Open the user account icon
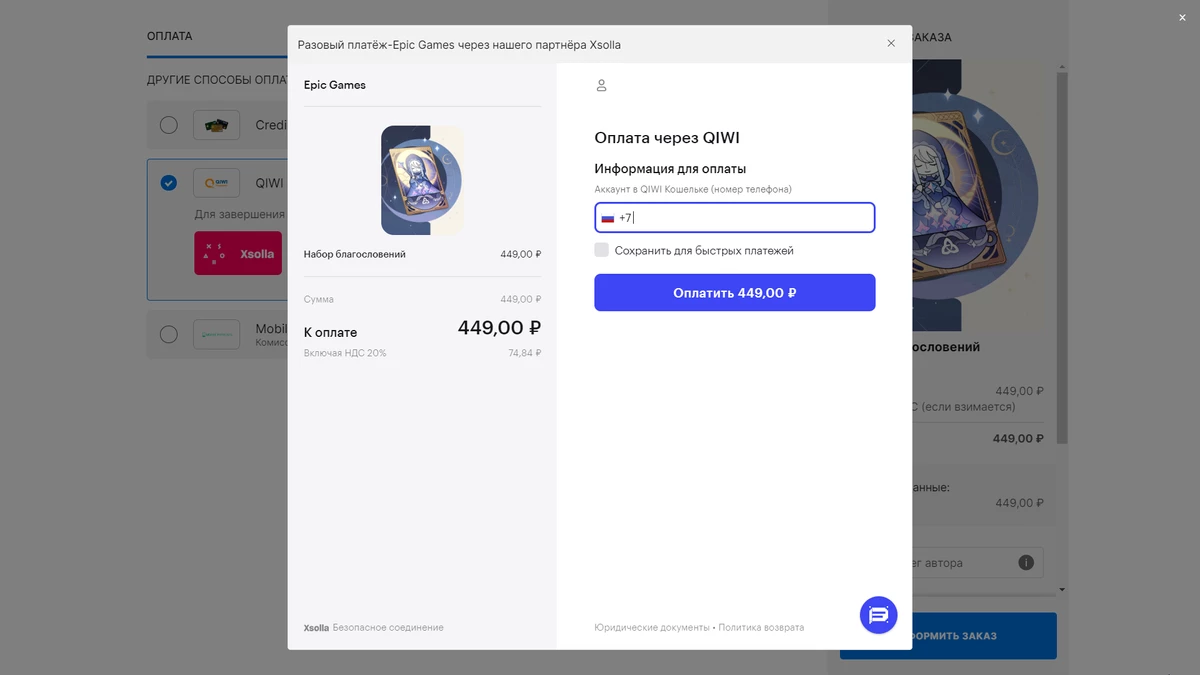This screenshot has width=1200, height=675. [x=601, y=85]
